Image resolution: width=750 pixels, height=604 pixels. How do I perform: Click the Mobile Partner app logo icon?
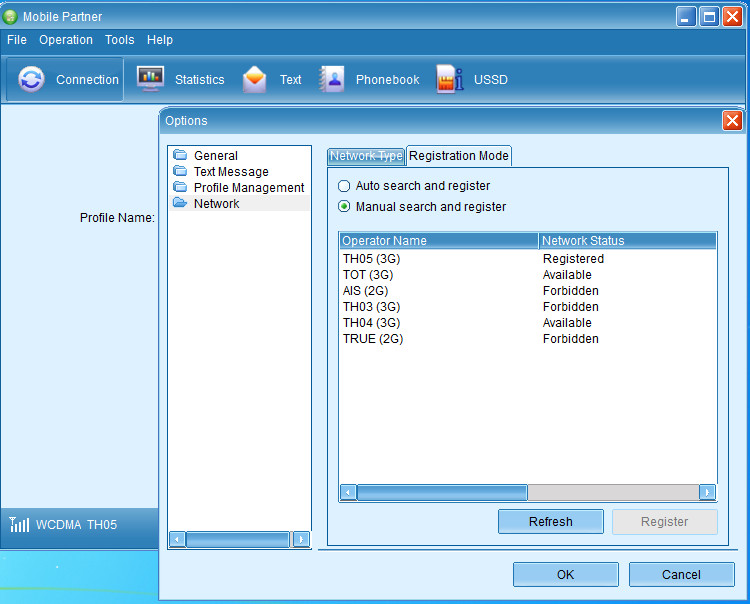(10, 17)
